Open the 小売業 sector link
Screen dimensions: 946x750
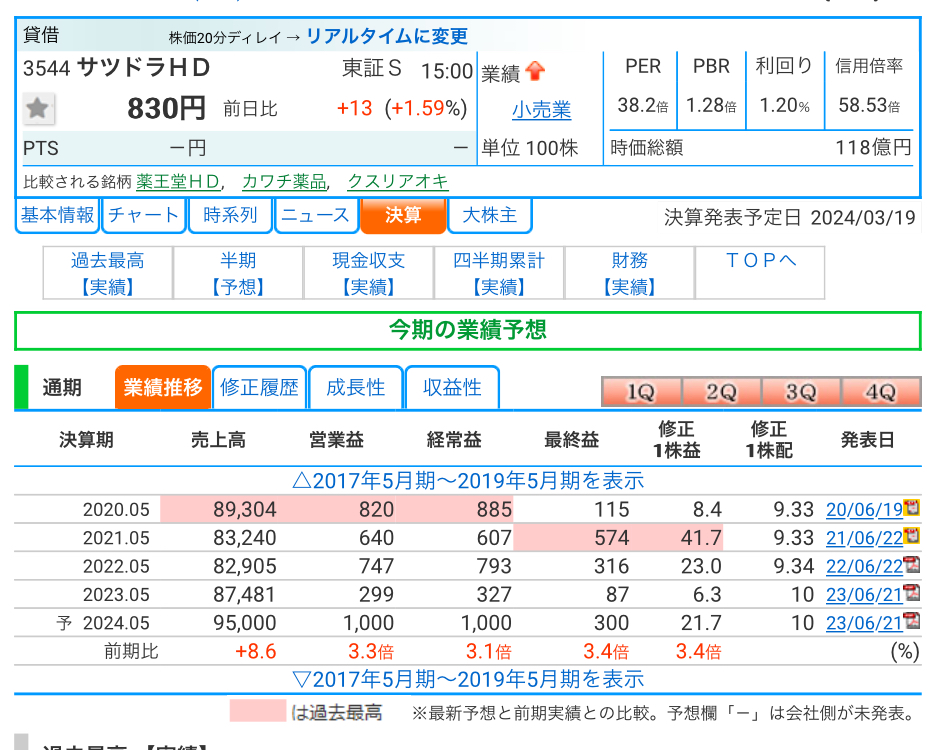[541, 110]
